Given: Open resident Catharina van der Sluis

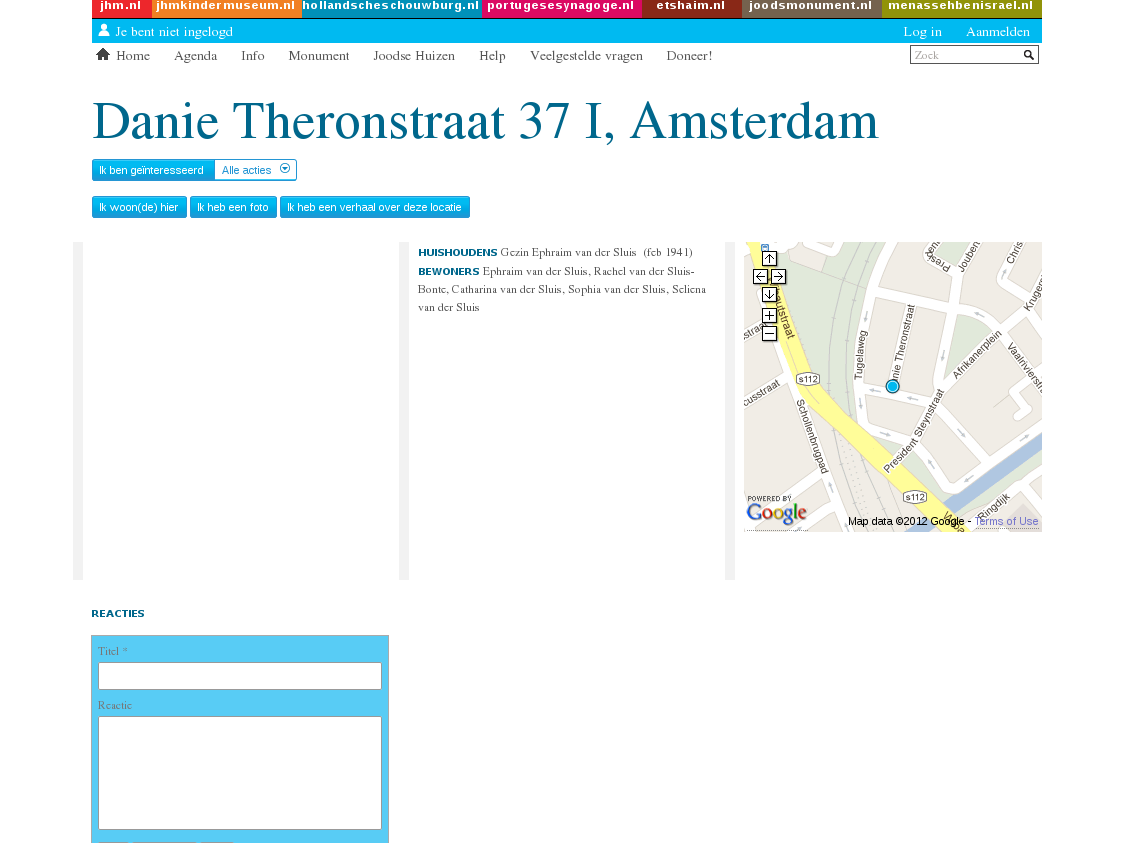Looking at the screenshot, I should (x=506, y=290).
